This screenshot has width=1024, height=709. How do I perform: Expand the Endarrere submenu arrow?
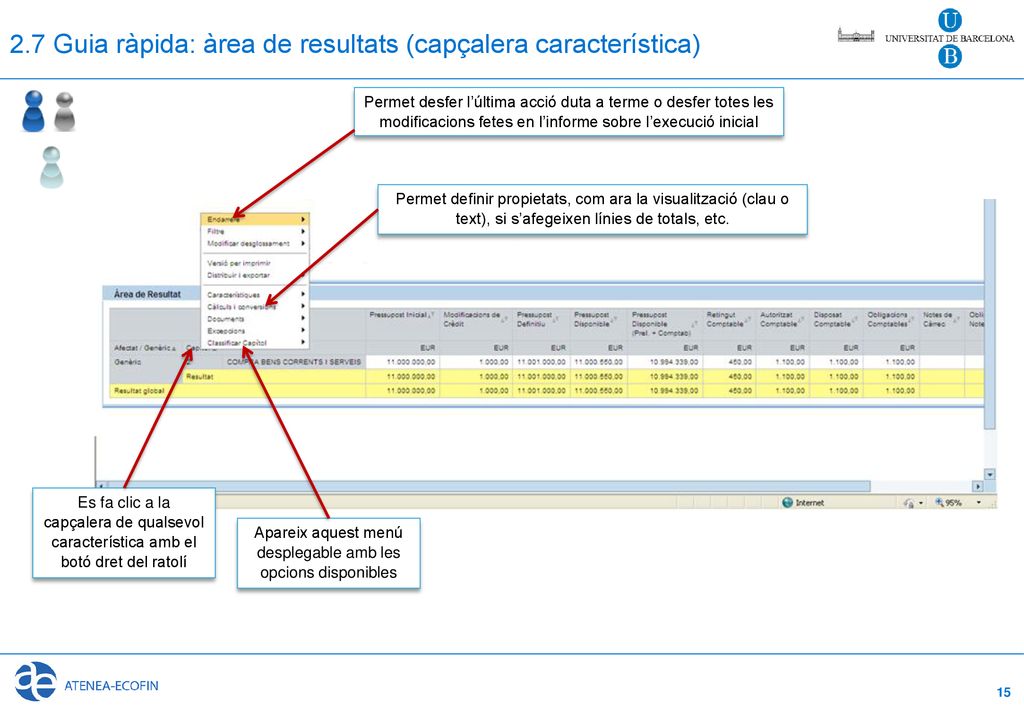click(x=303, y=219)
